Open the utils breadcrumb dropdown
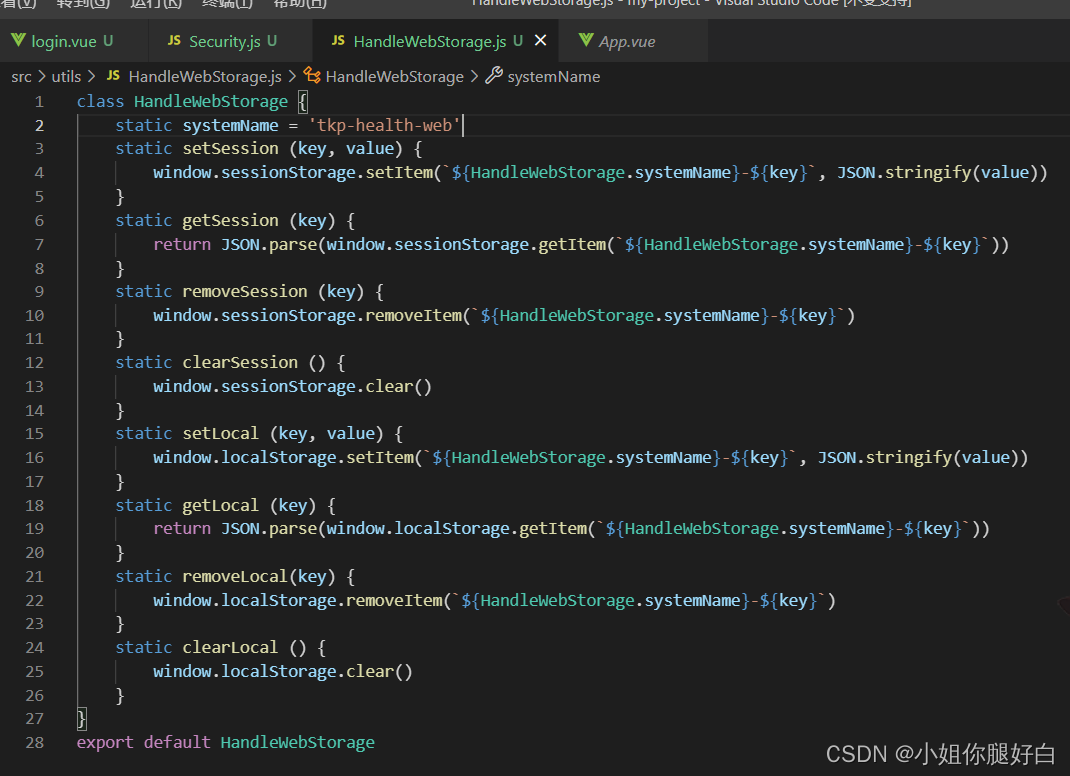Image resolution: width=1070 pixels, height=776 pixels. tap(66, 76)
